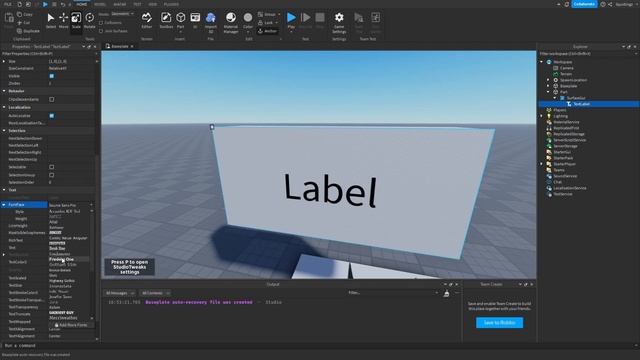
Task: Open the Terrain Editor
Action: 147,20
